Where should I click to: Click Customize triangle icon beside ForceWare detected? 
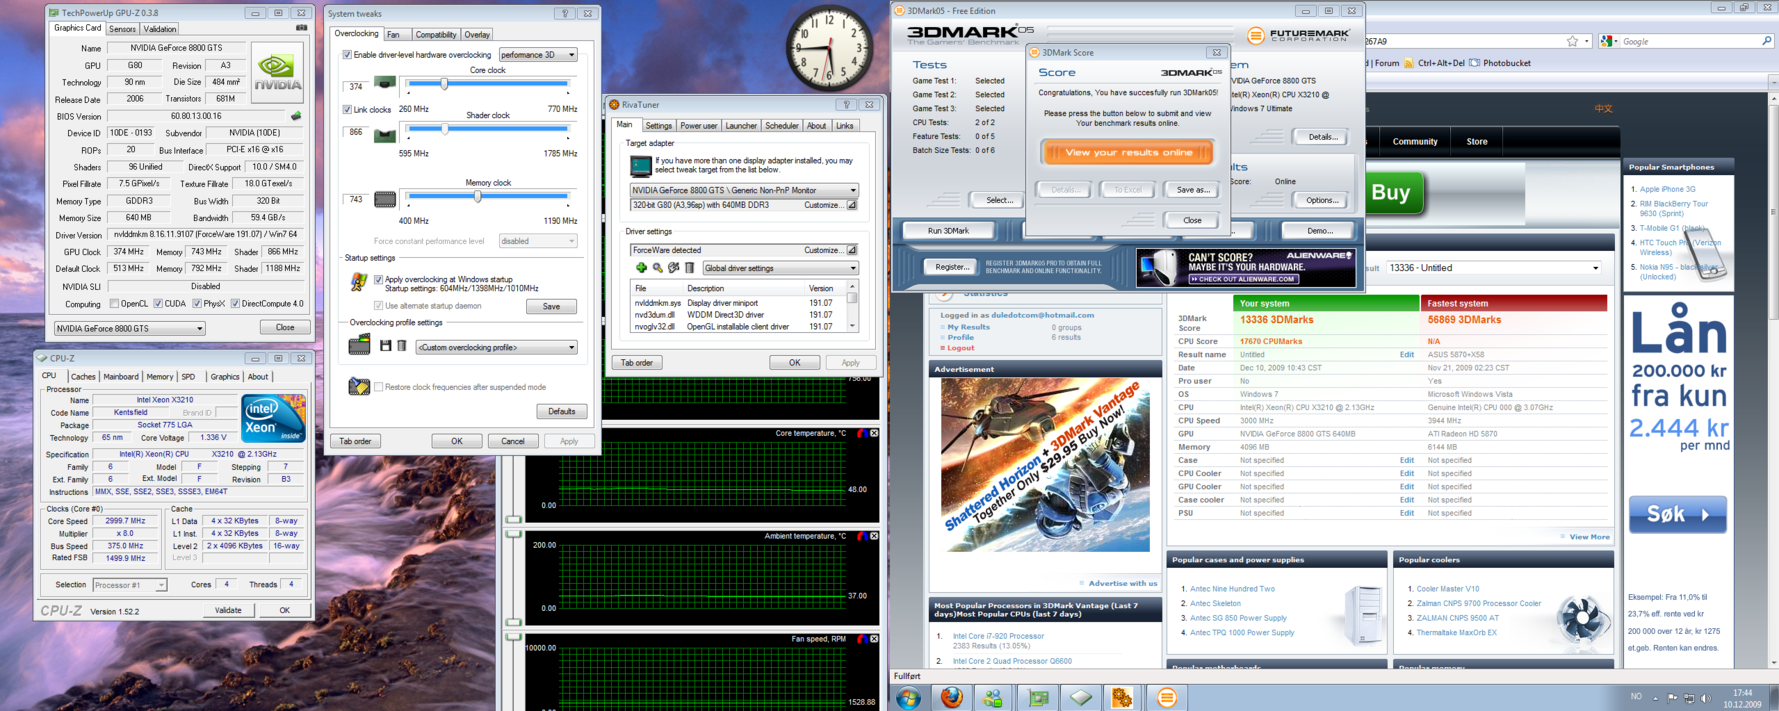pyautogui.click(x=852, y=250)
